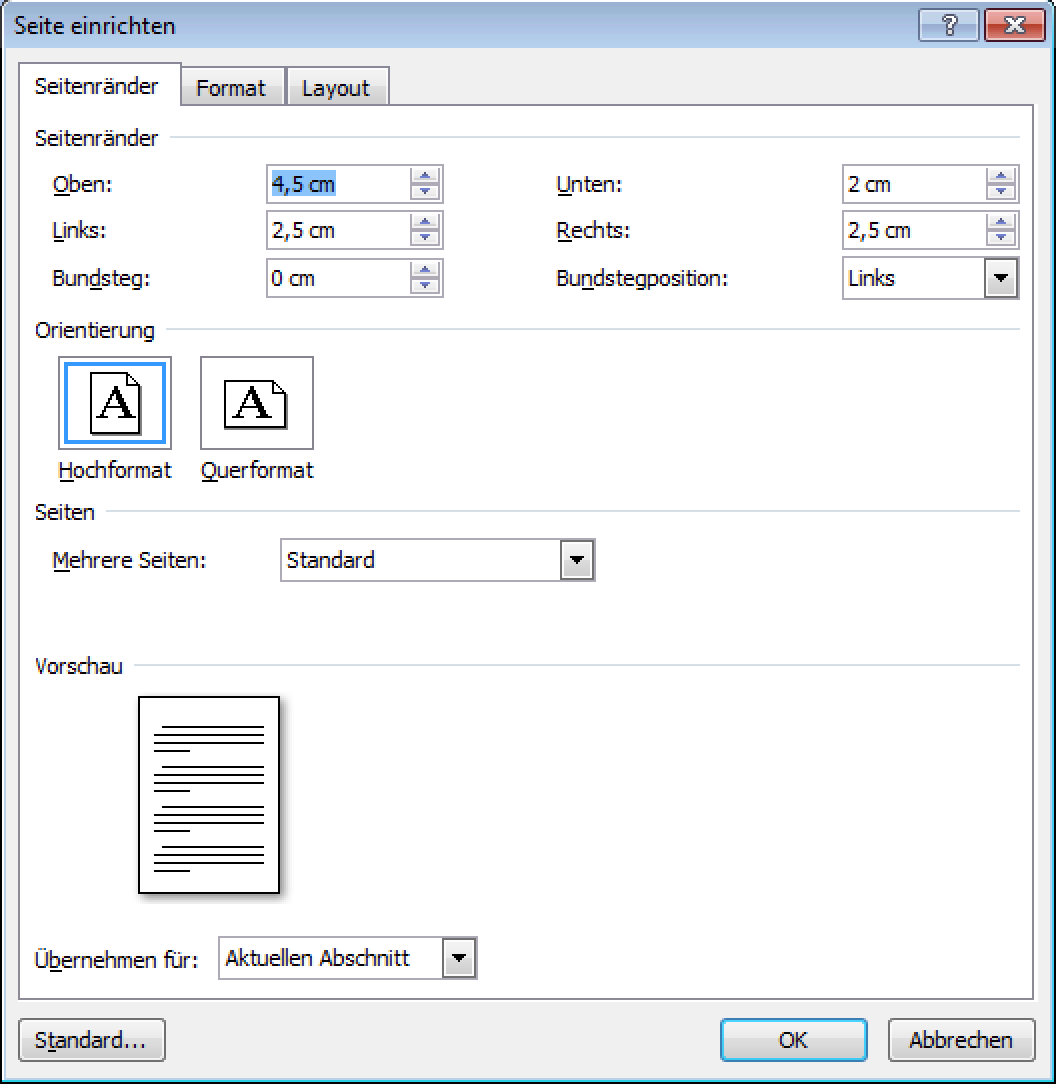This screenshot has width=1056, height=1084.
Task: Open the Layout tab
Action: 336,88
